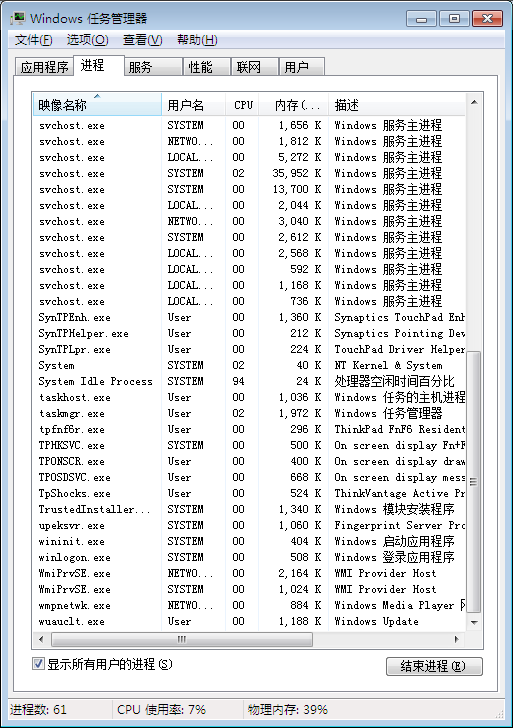513x728 pixels.
Task: Click the 处理器空闲时间百分比 description
Action: click(394, 381)
